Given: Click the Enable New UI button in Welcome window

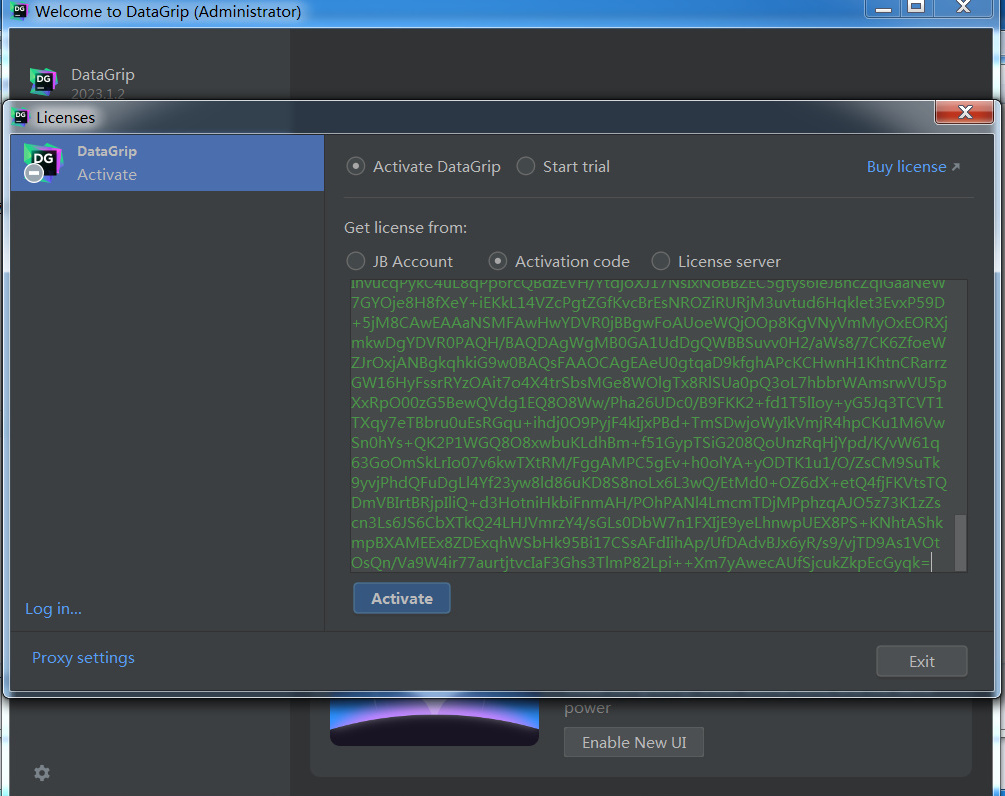Looking at the screenshot, I should pyautogui.click(x=634, y=742).
